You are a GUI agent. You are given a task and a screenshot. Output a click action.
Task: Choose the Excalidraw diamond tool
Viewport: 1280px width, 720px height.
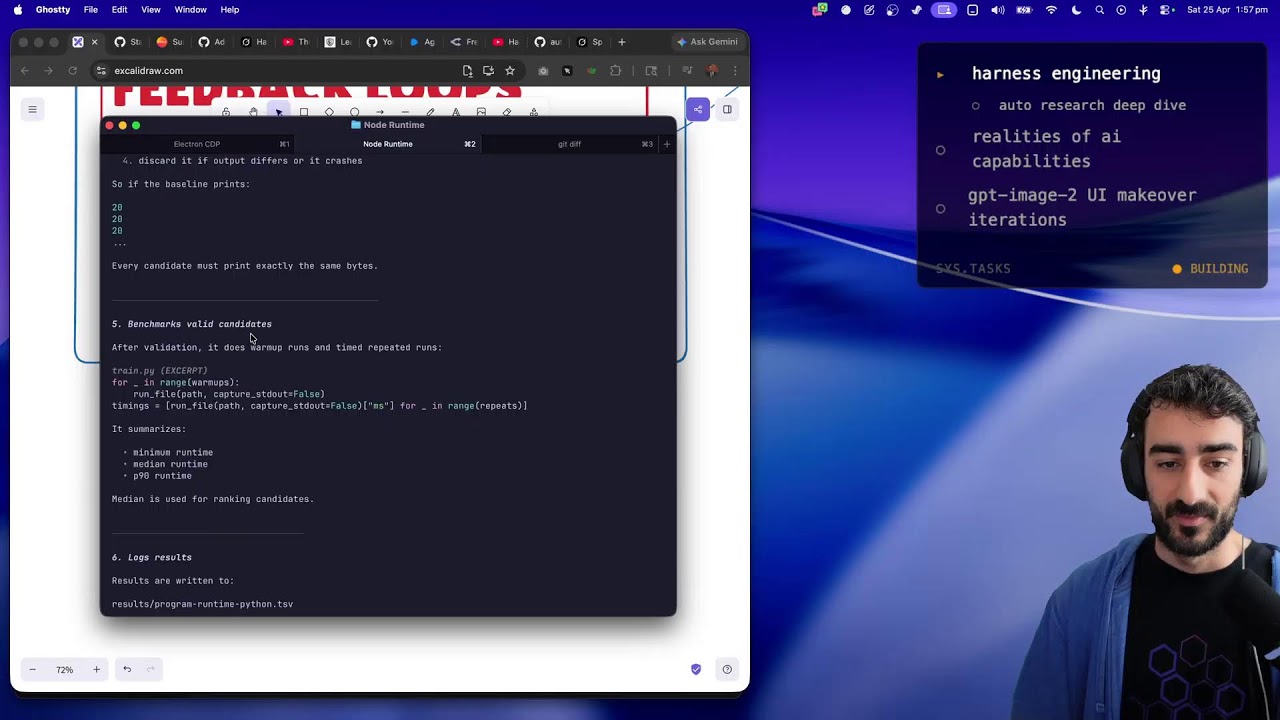coord(329,112)
